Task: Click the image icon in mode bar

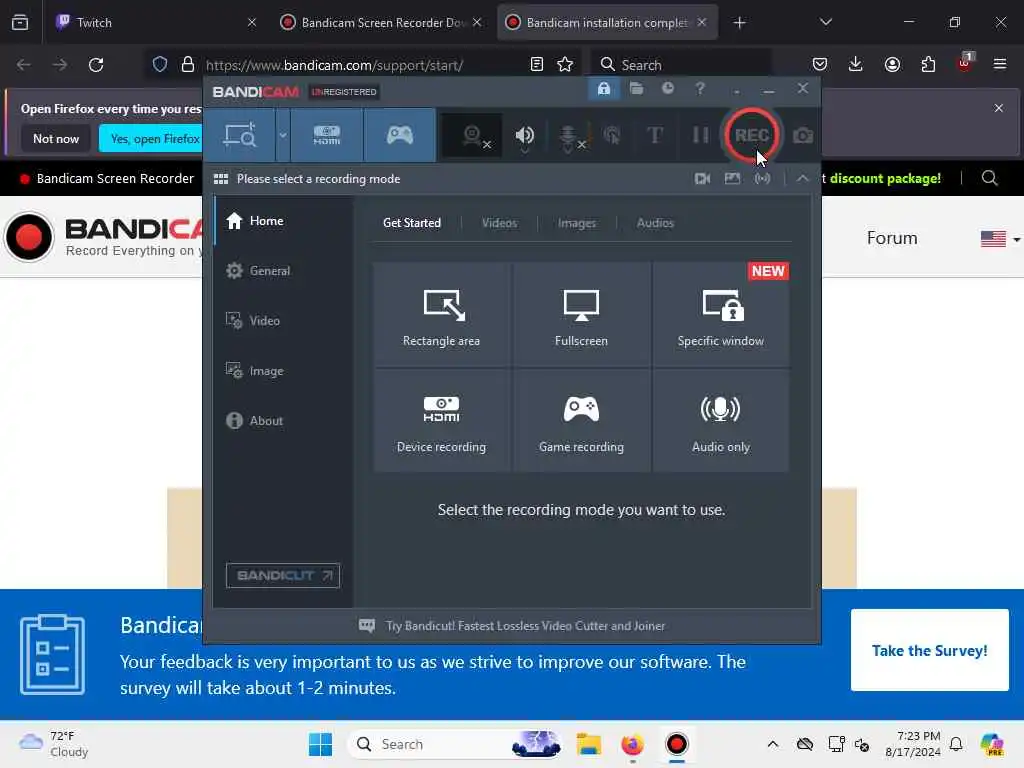Action: (732, 179)
